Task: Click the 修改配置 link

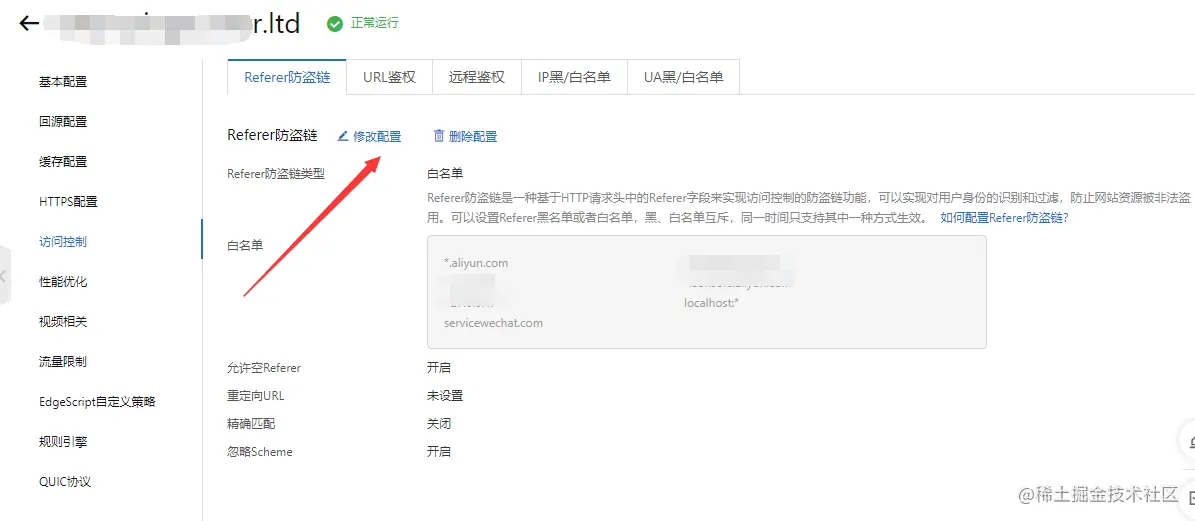Action: tap(377, 136)
